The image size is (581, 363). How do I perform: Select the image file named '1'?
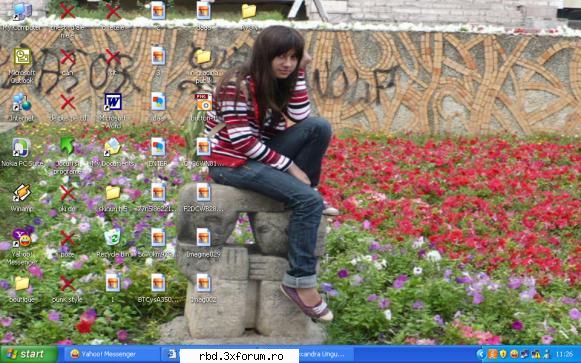pyautogui.click(x=112, y=283)
